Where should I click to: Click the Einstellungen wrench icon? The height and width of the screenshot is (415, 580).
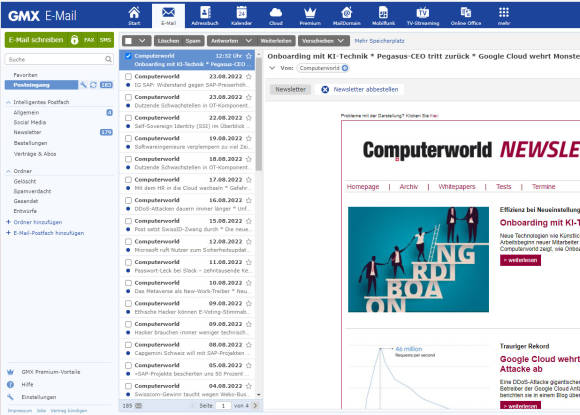click(x=10, y=397)
